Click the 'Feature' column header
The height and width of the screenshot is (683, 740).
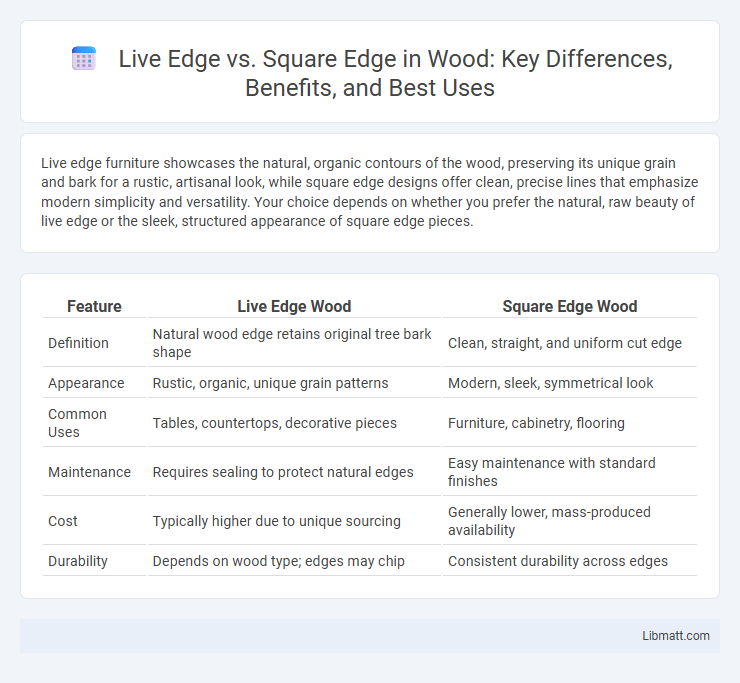click(x=94, y=306)
